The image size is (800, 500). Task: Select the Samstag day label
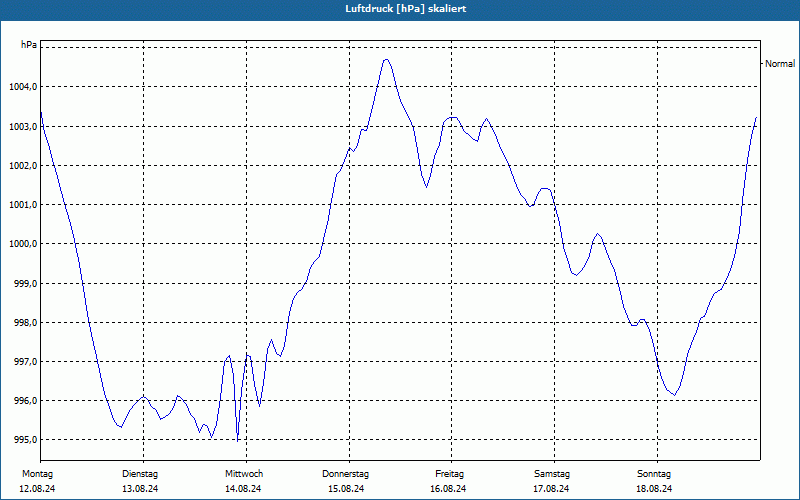(x=552, y=474)
